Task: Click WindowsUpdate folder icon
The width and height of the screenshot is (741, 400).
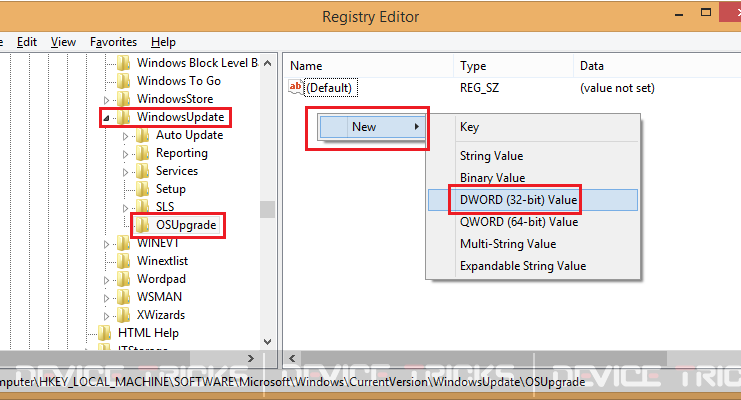Action: click(x=123, y=117)
